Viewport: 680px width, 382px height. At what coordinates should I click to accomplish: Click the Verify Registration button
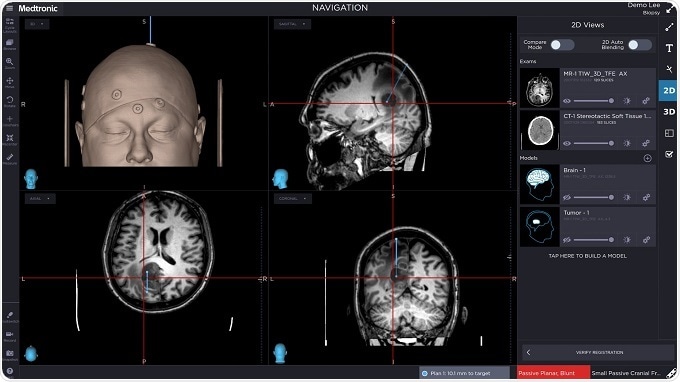point(598,353)
